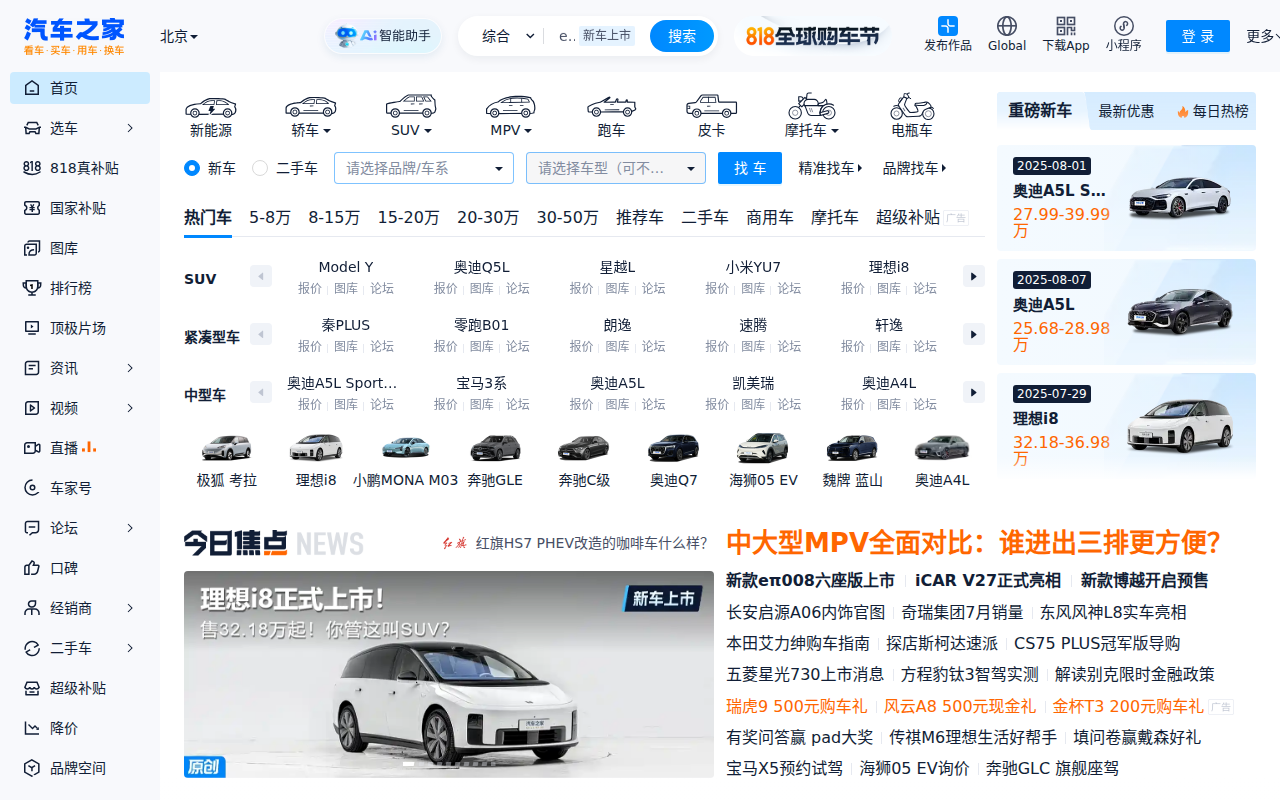
Task: Click the 发布作品 plus icon
Action: 948,26
